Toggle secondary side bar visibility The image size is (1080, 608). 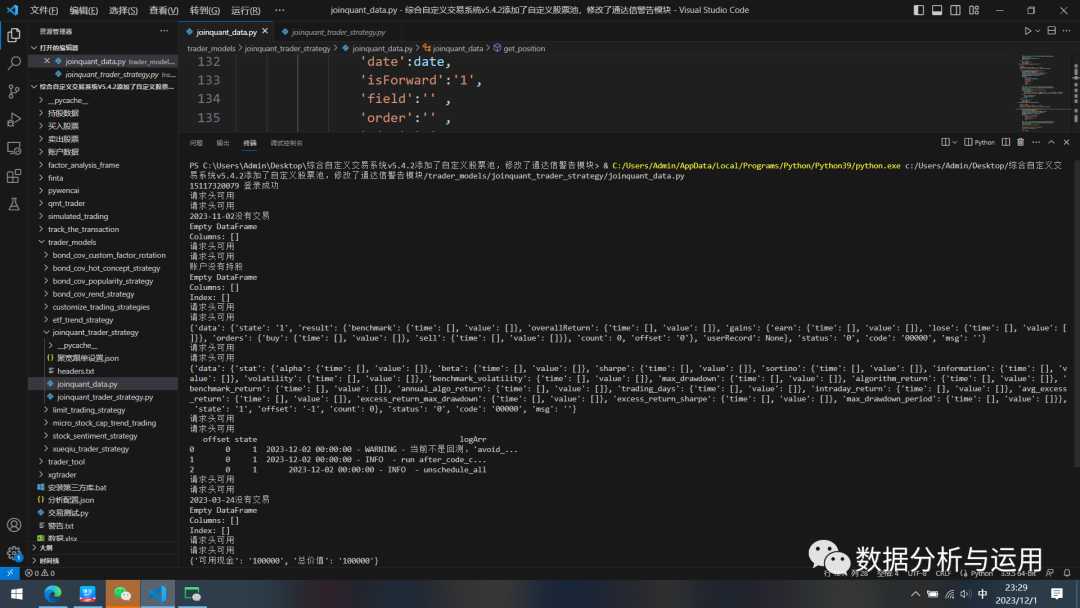click(955, 10)
